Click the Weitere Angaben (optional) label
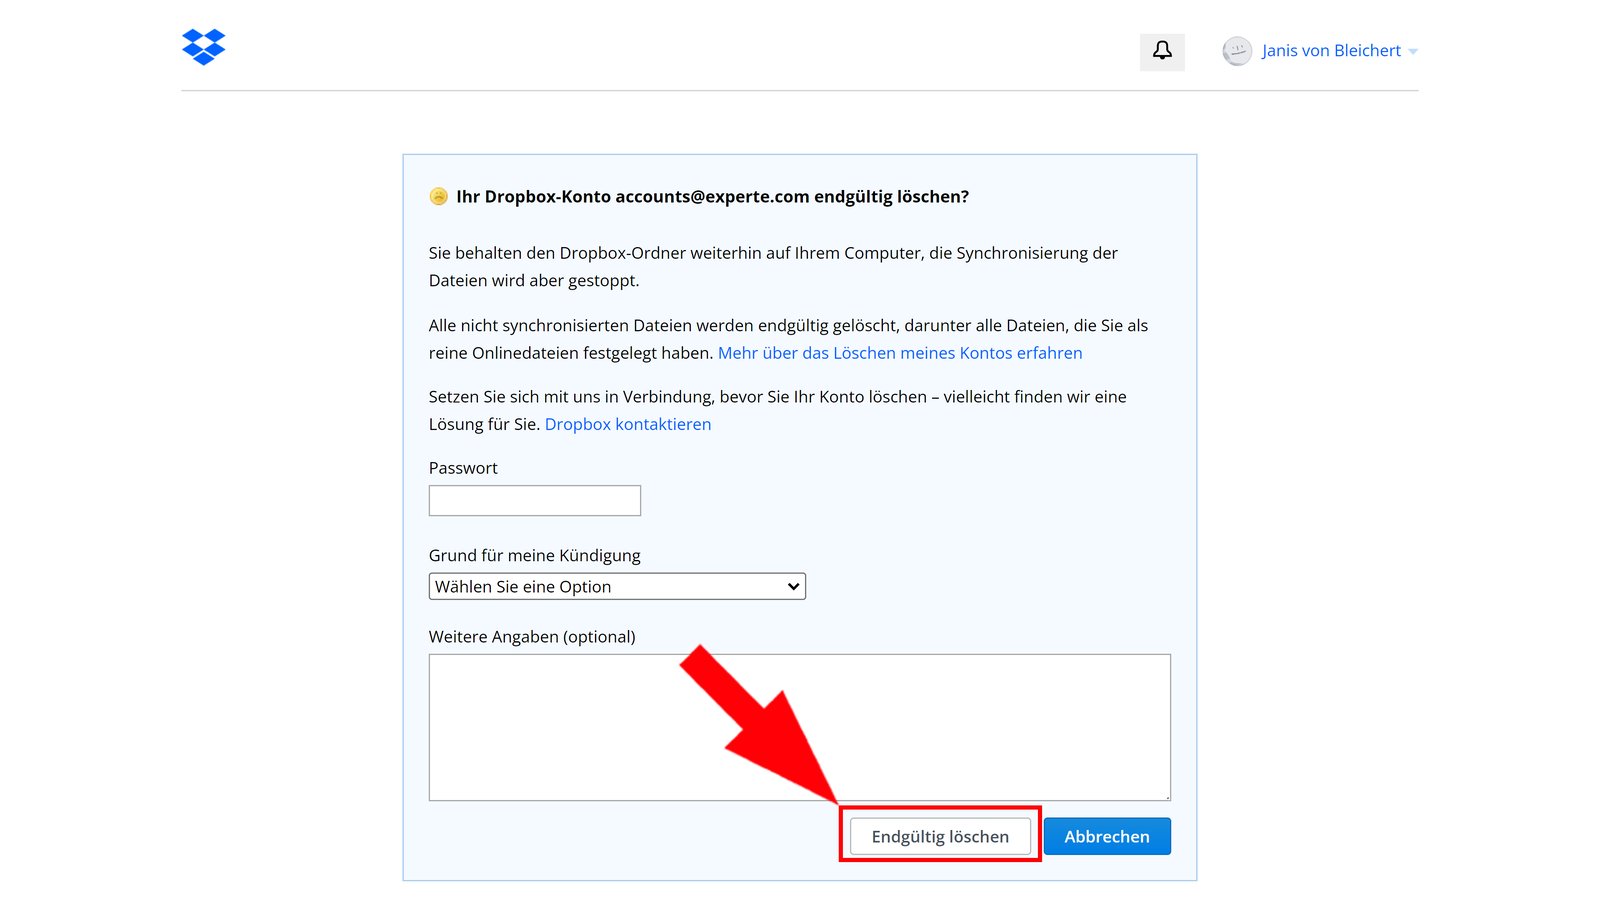1600x900 pixels. tap(532, 636)
